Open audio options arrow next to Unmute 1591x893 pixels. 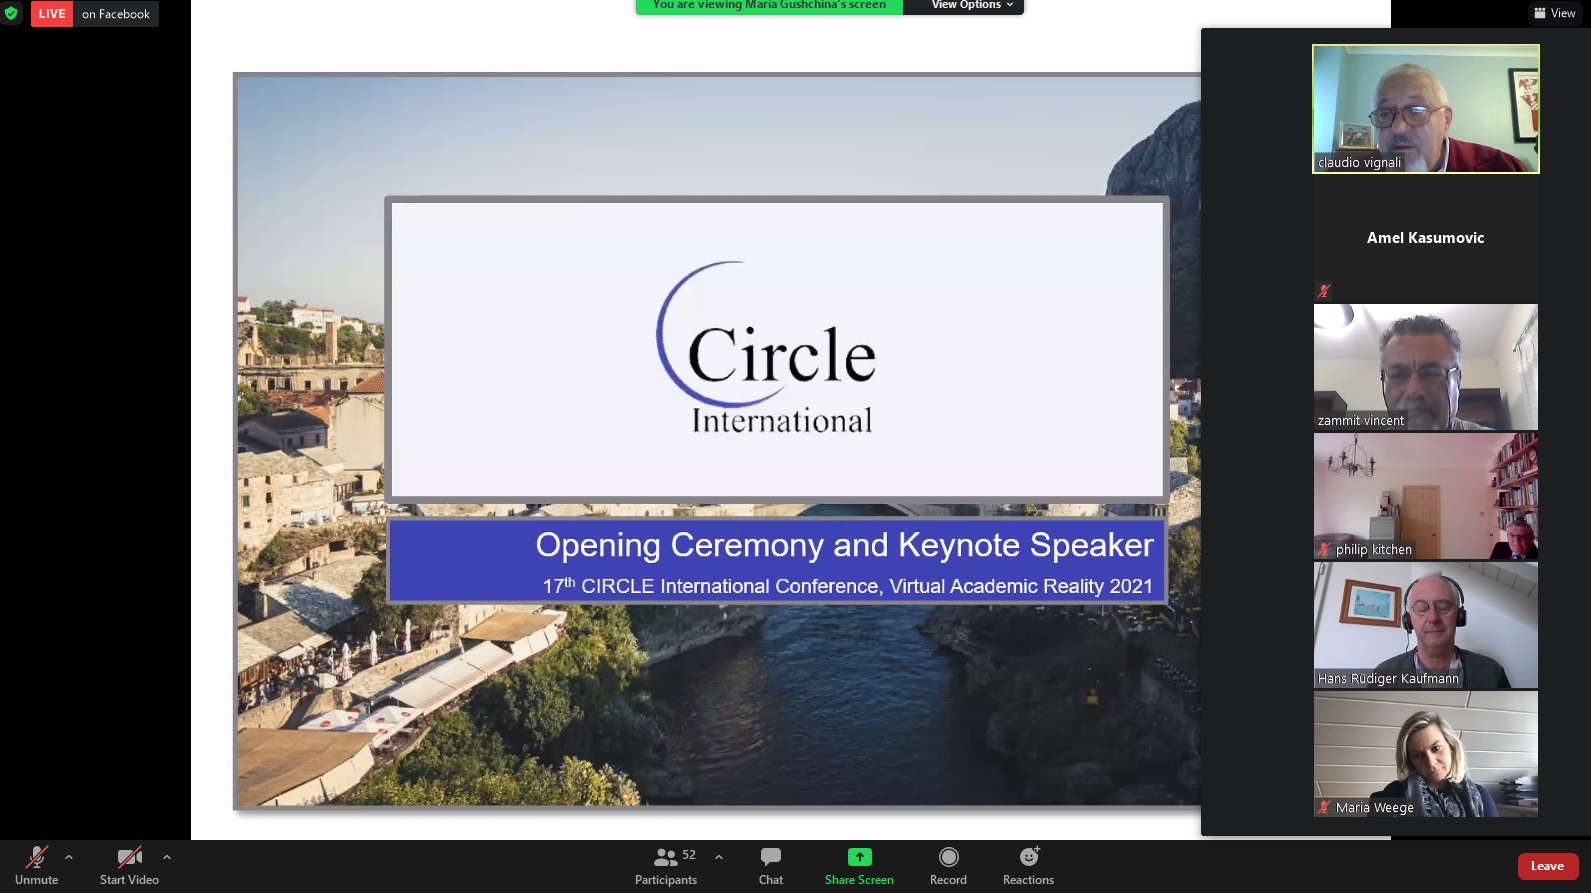[x=69, y=857]
